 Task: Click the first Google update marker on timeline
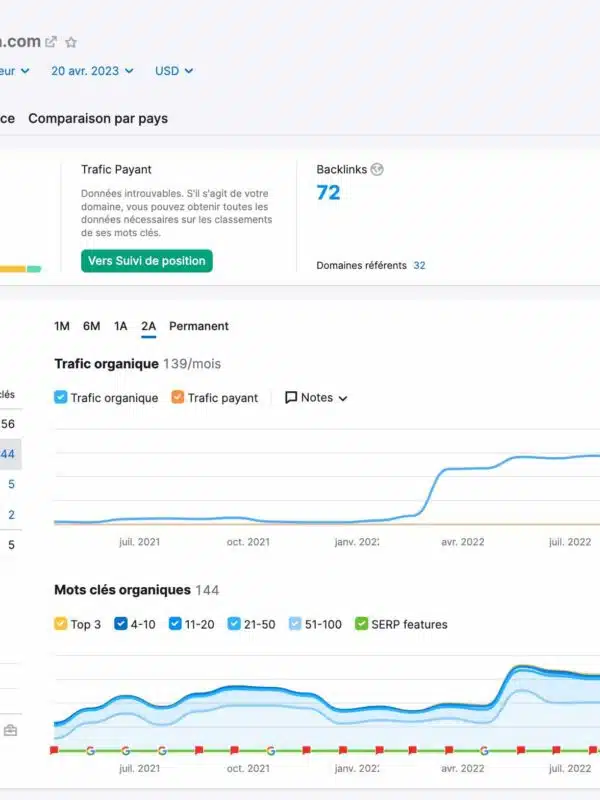tap(89, 750)
